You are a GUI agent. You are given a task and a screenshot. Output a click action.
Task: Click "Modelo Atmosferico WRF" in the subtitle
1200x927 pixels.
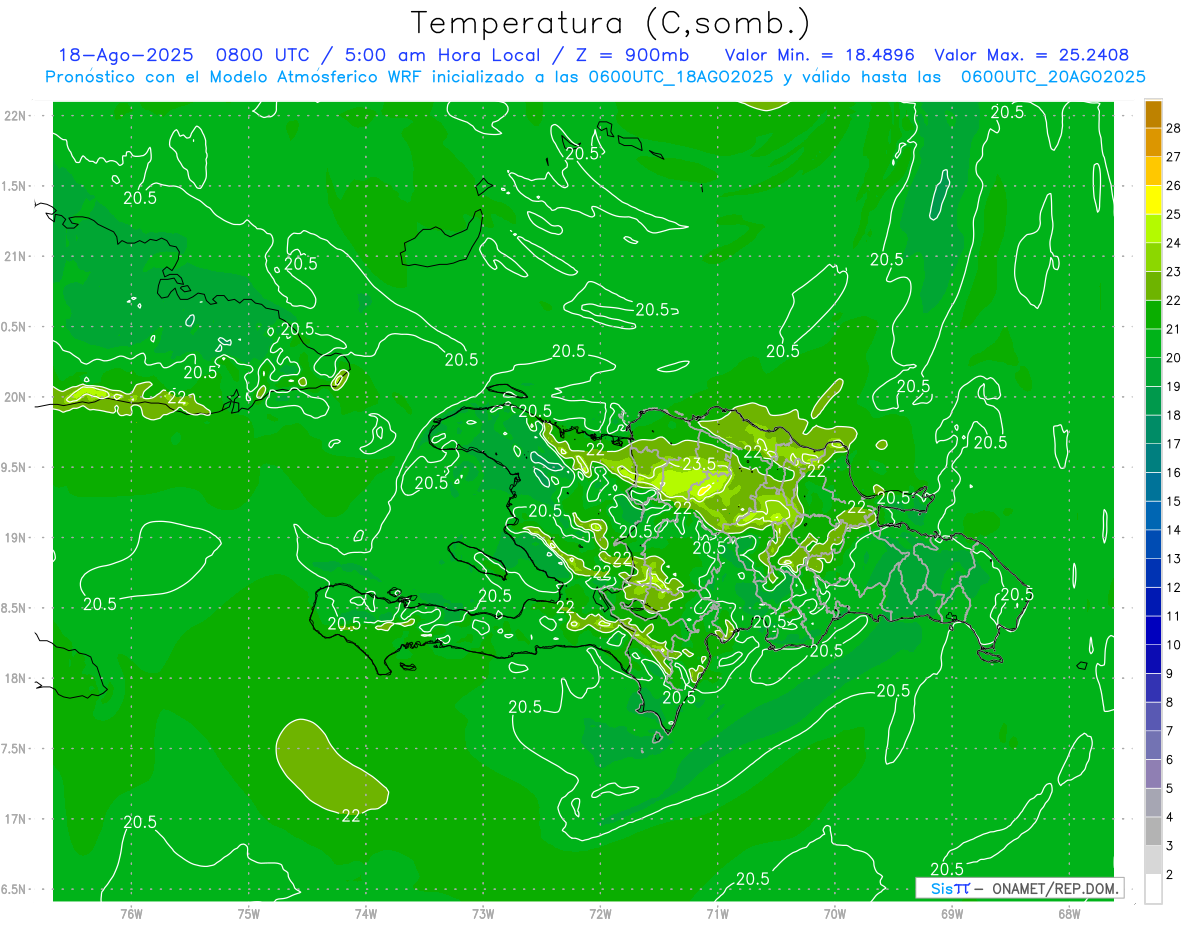pyautogui.click(x=295, y=76)
